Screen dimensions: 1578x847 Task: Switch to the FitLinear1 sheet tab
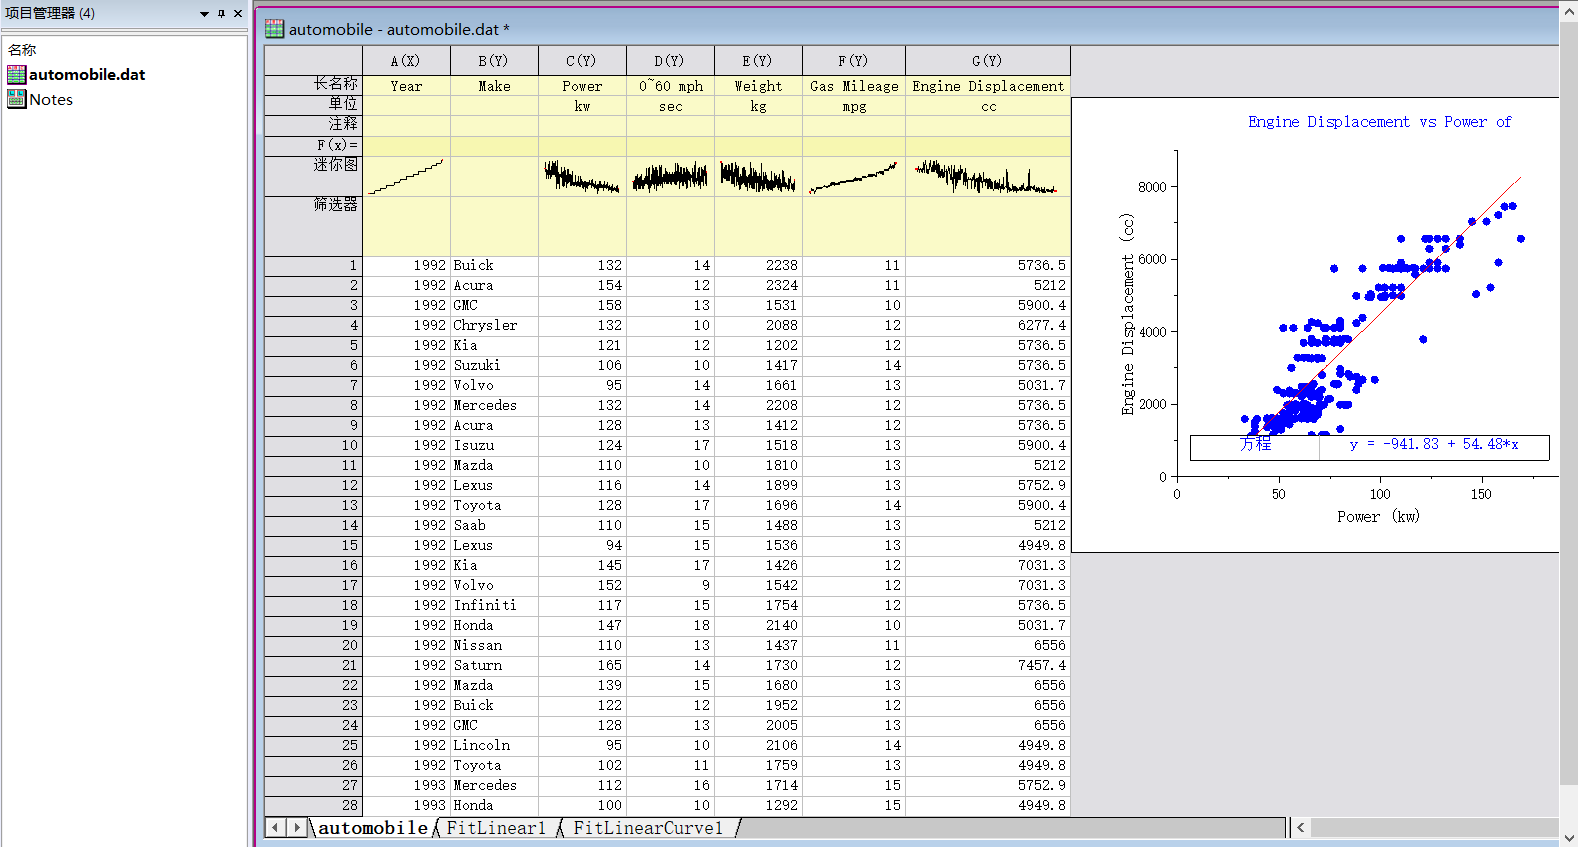[496, 828]
